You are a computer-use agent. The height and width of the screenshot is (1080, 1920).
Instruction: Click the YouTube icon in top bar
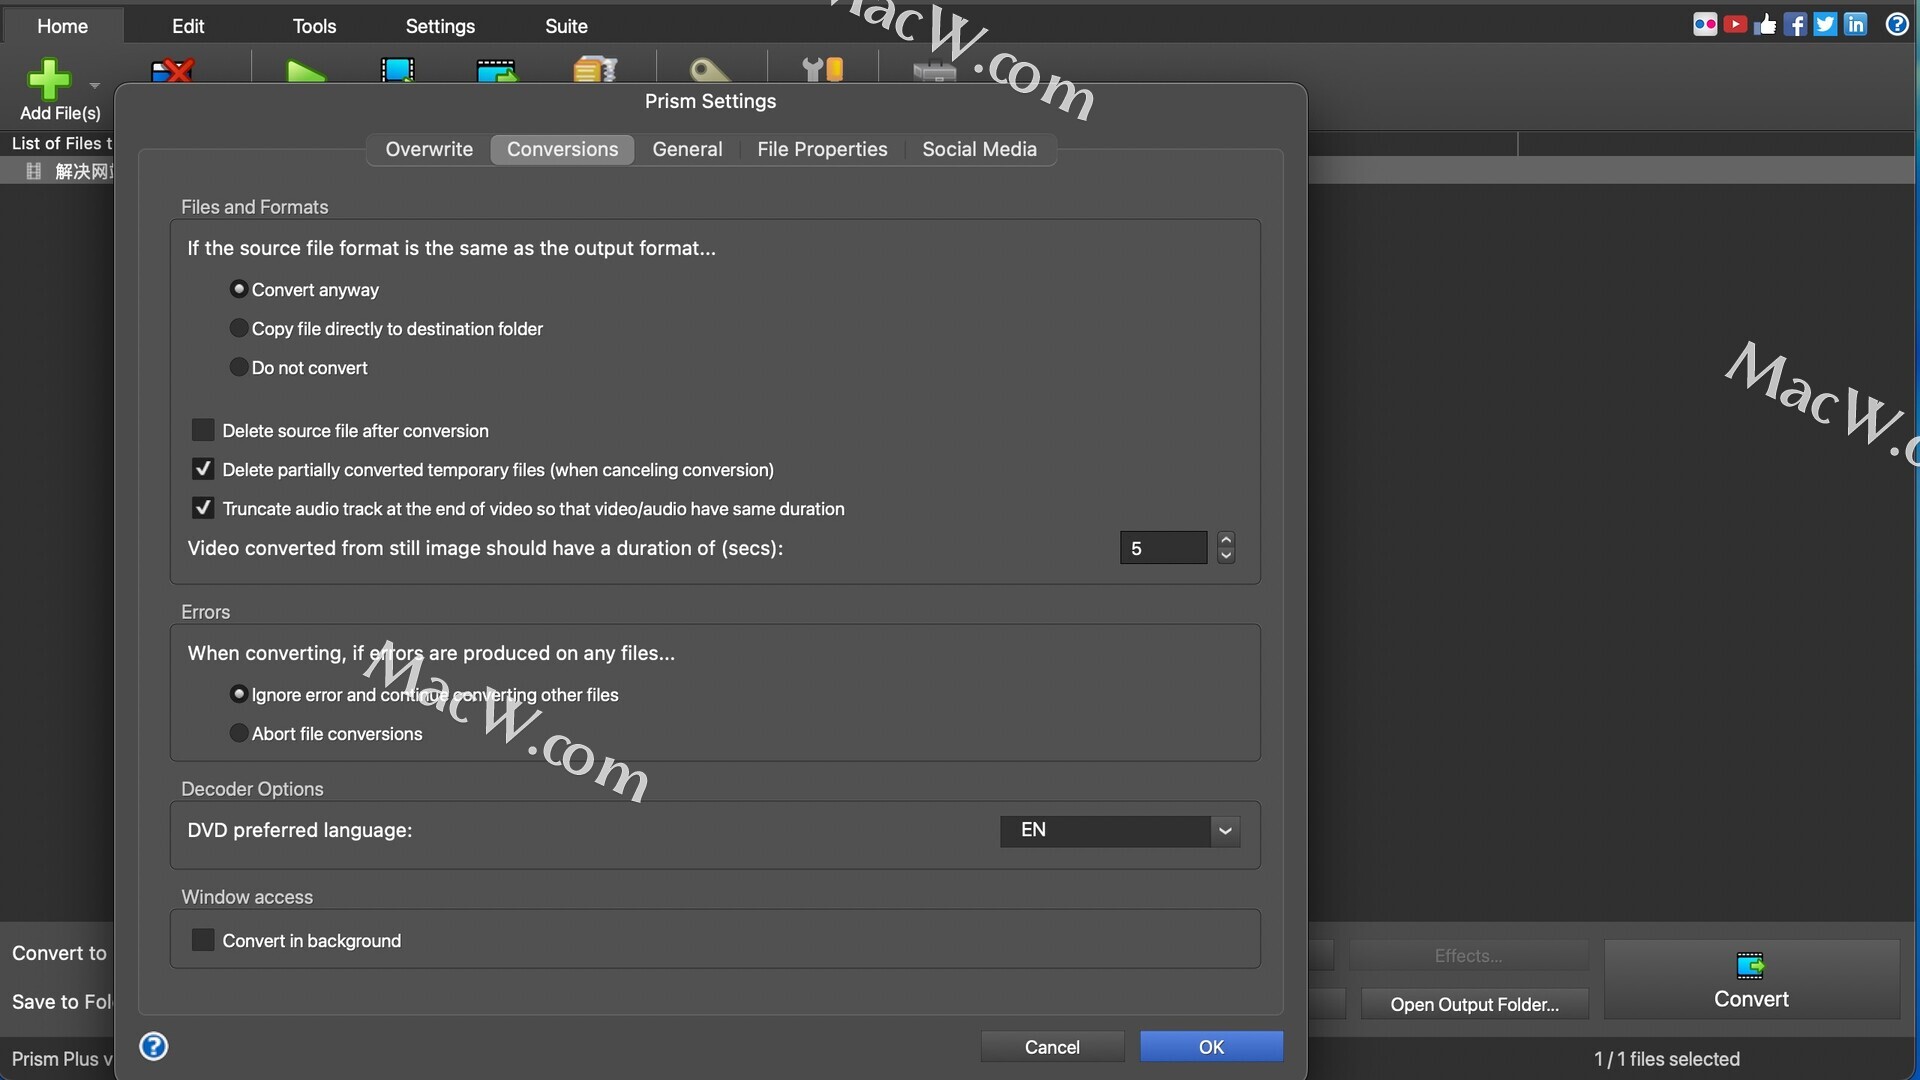point(1735,25)
